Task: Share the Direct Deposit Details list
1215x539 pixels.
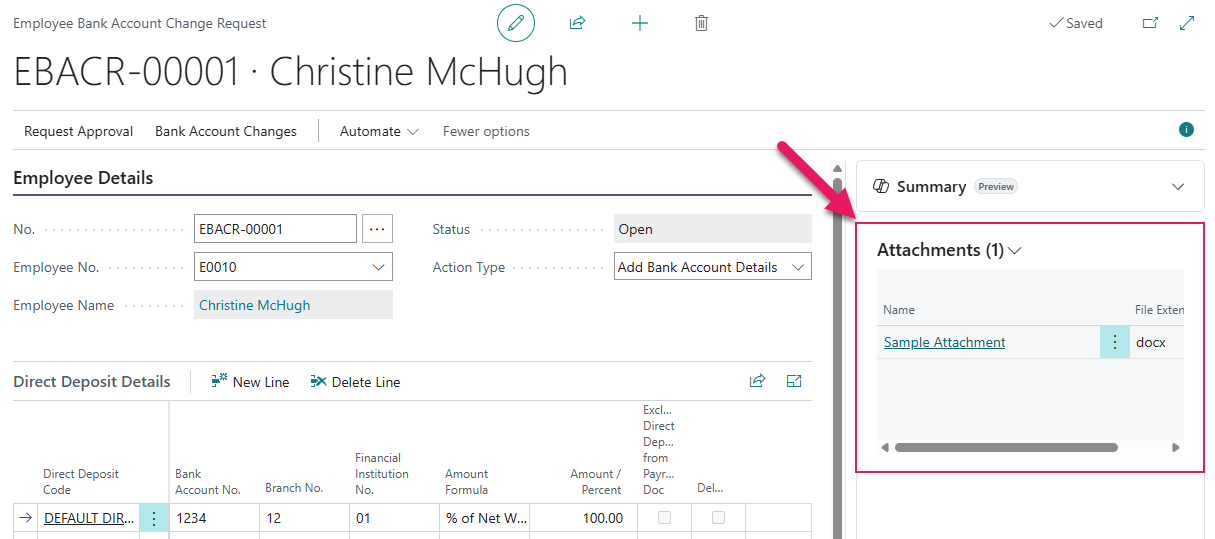Action: (757, 381)
